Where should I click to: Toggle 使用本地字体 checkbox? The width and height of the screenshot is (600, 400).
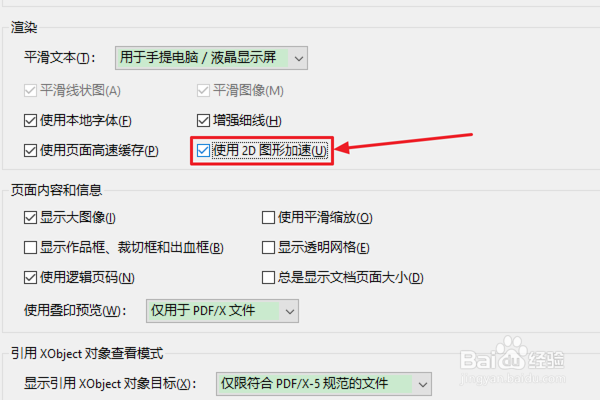click(x=30, y=121)
